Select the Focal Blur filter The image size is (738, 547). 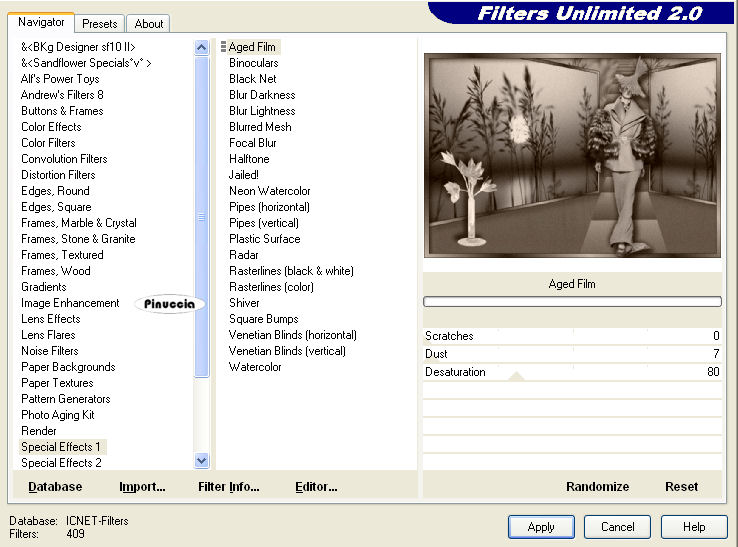(x=253, y=143)
